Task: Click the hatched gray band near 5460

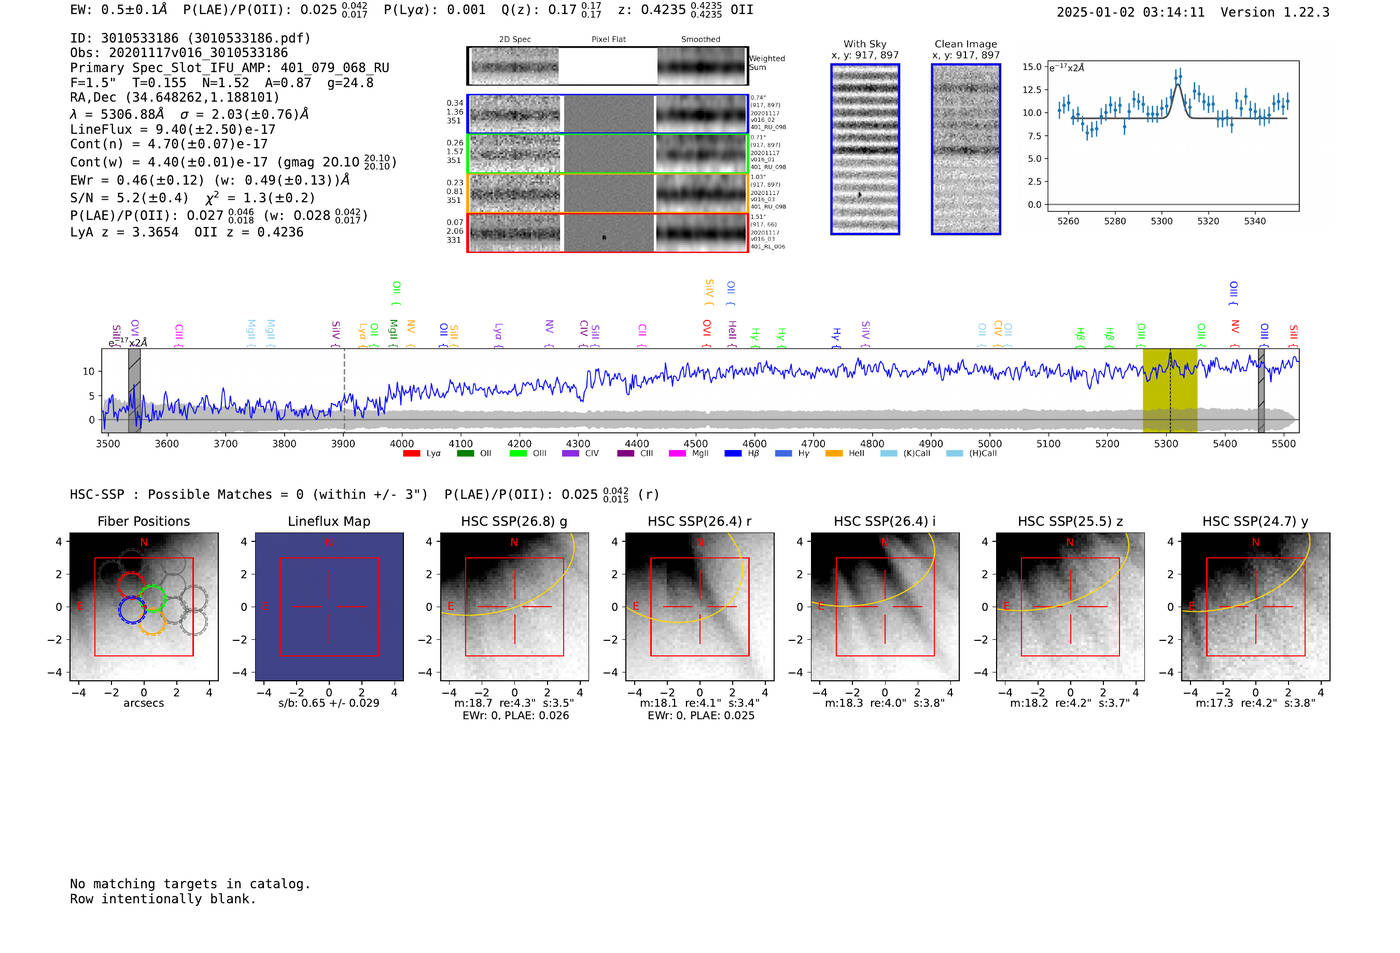Action: (x=1261, y=390)
